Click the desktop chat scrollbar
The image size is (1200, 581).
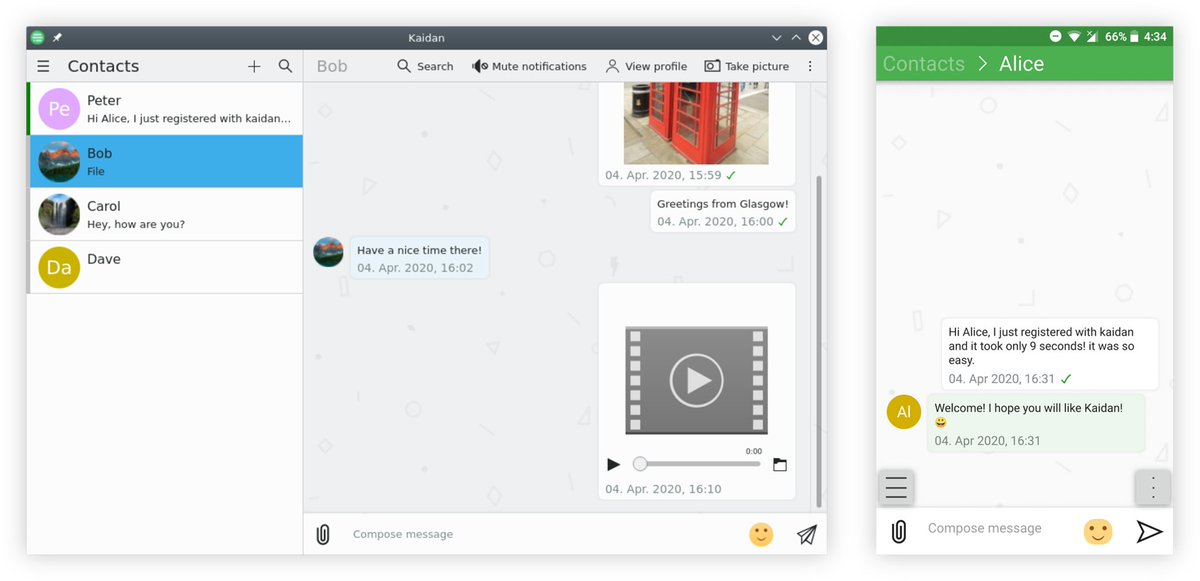pyautogui.click(x=821, y=340)
